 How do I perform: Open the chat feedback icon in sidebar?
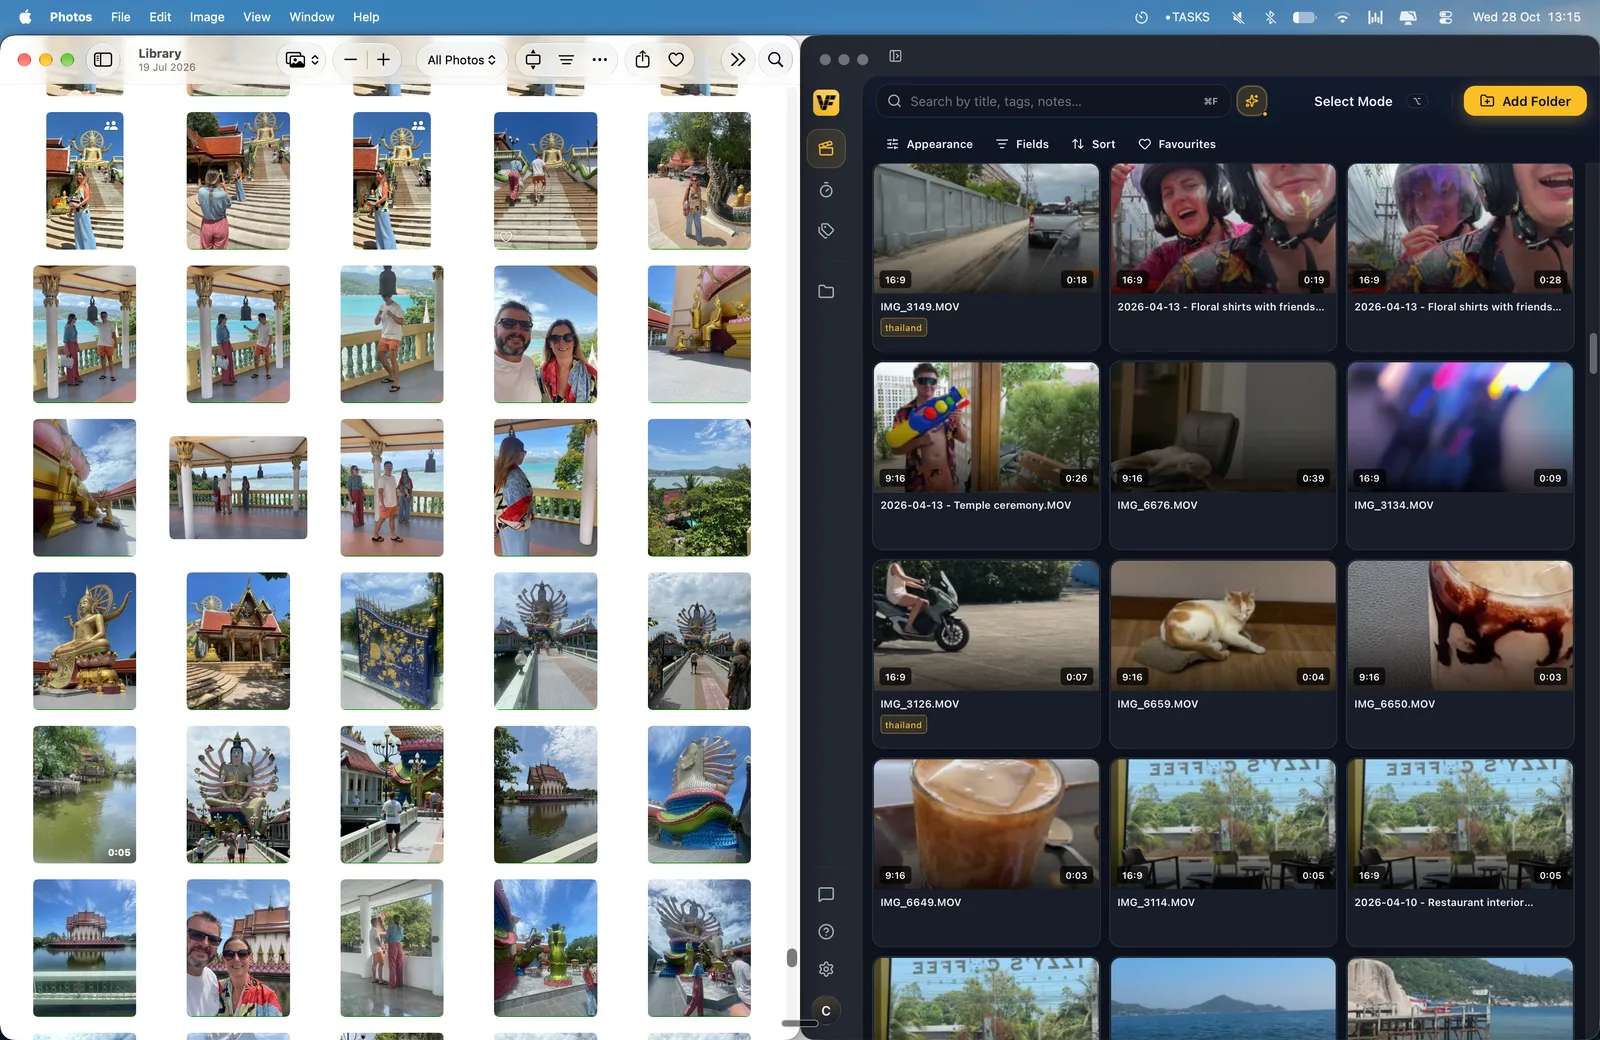(826, 894)
